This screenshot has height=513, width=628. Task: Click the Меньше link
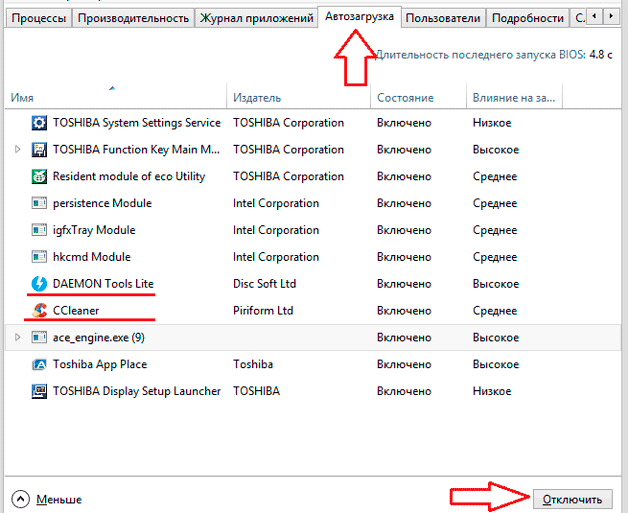(59, 499)
